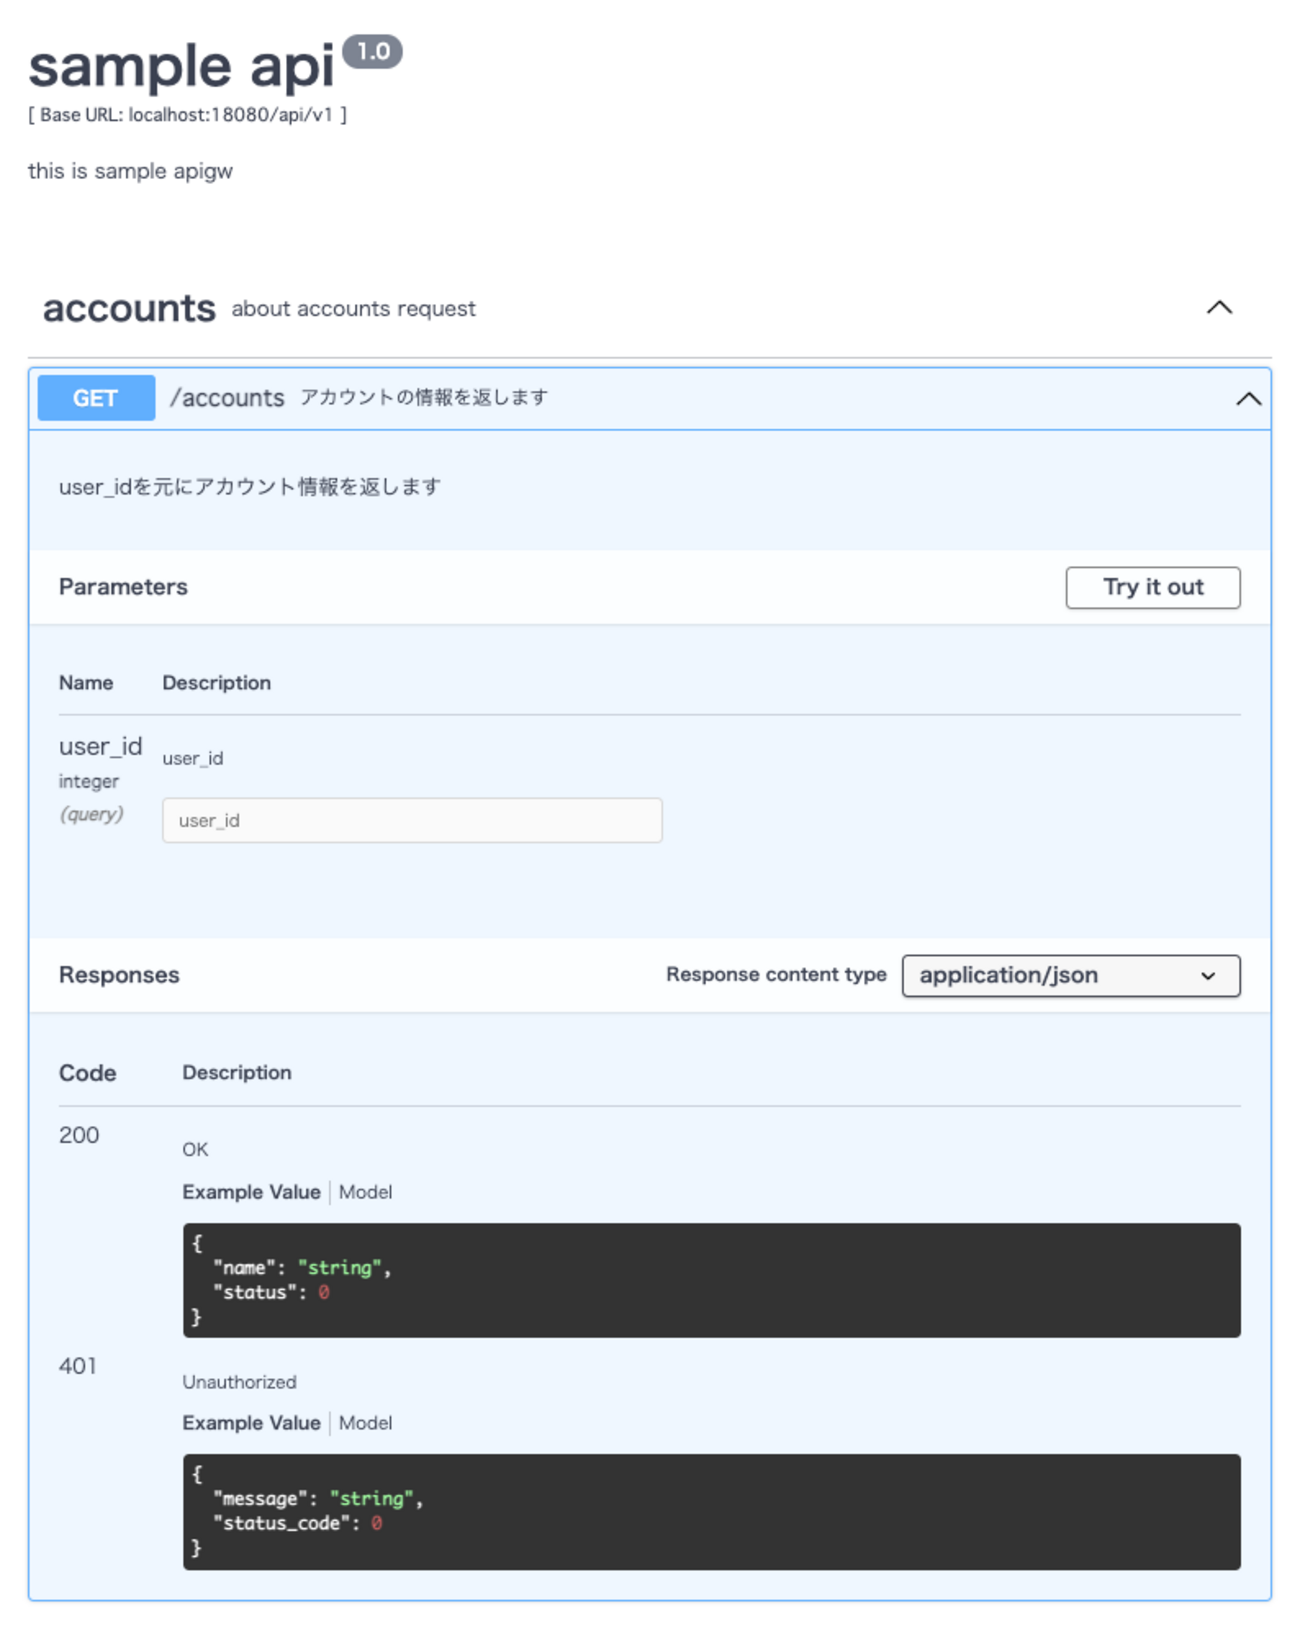The image size is (1300, 1644).
Task: Click the 200 response example code block
Action: pos(711,1280)
